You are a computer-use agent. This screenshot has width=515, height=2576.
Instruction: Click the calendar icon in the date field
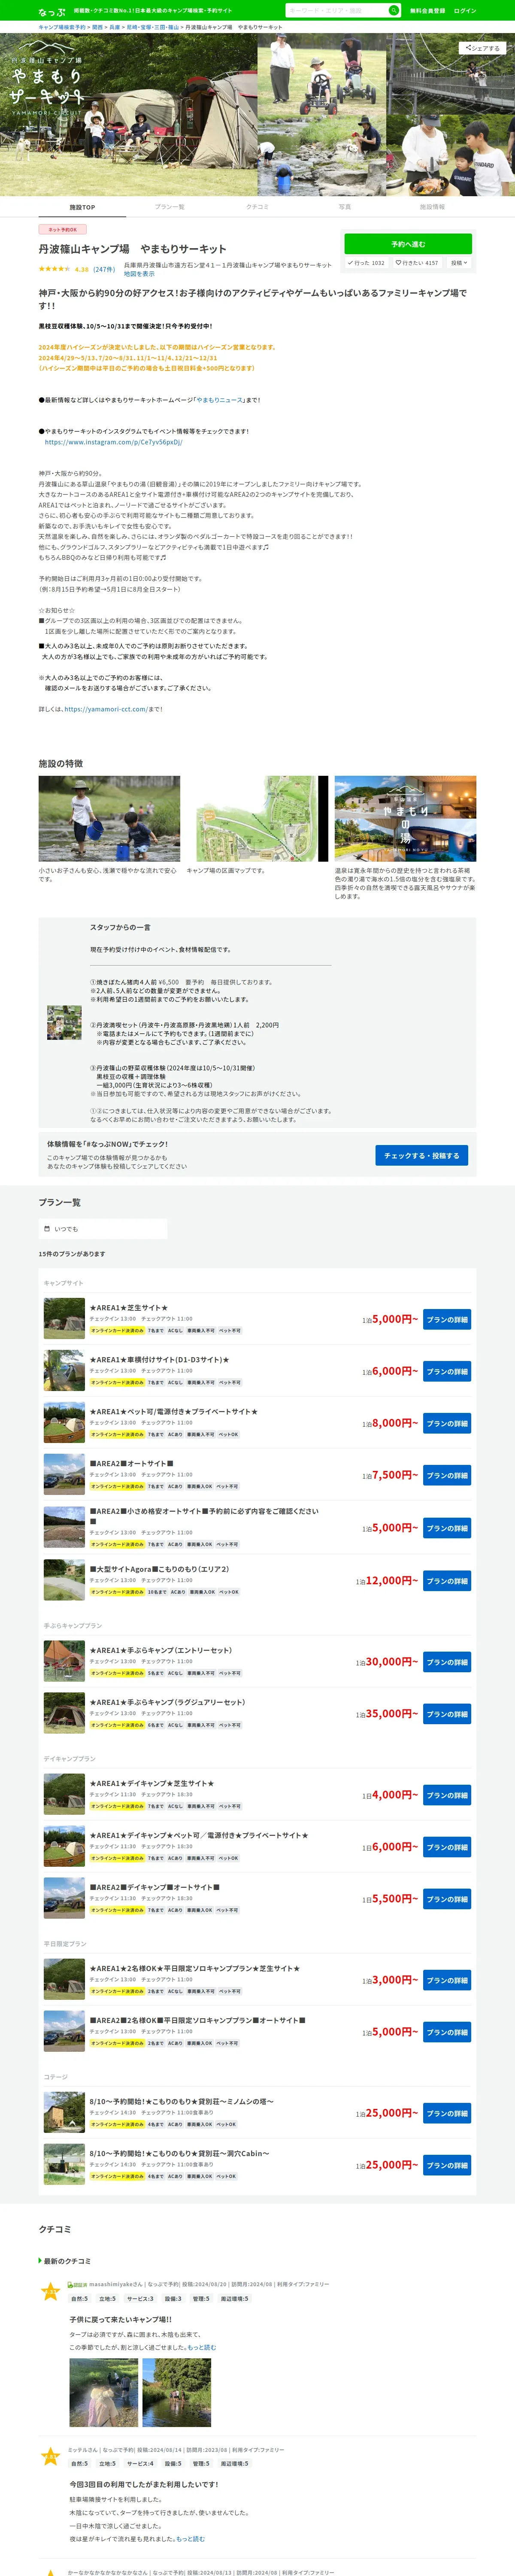coord(47,1229)
